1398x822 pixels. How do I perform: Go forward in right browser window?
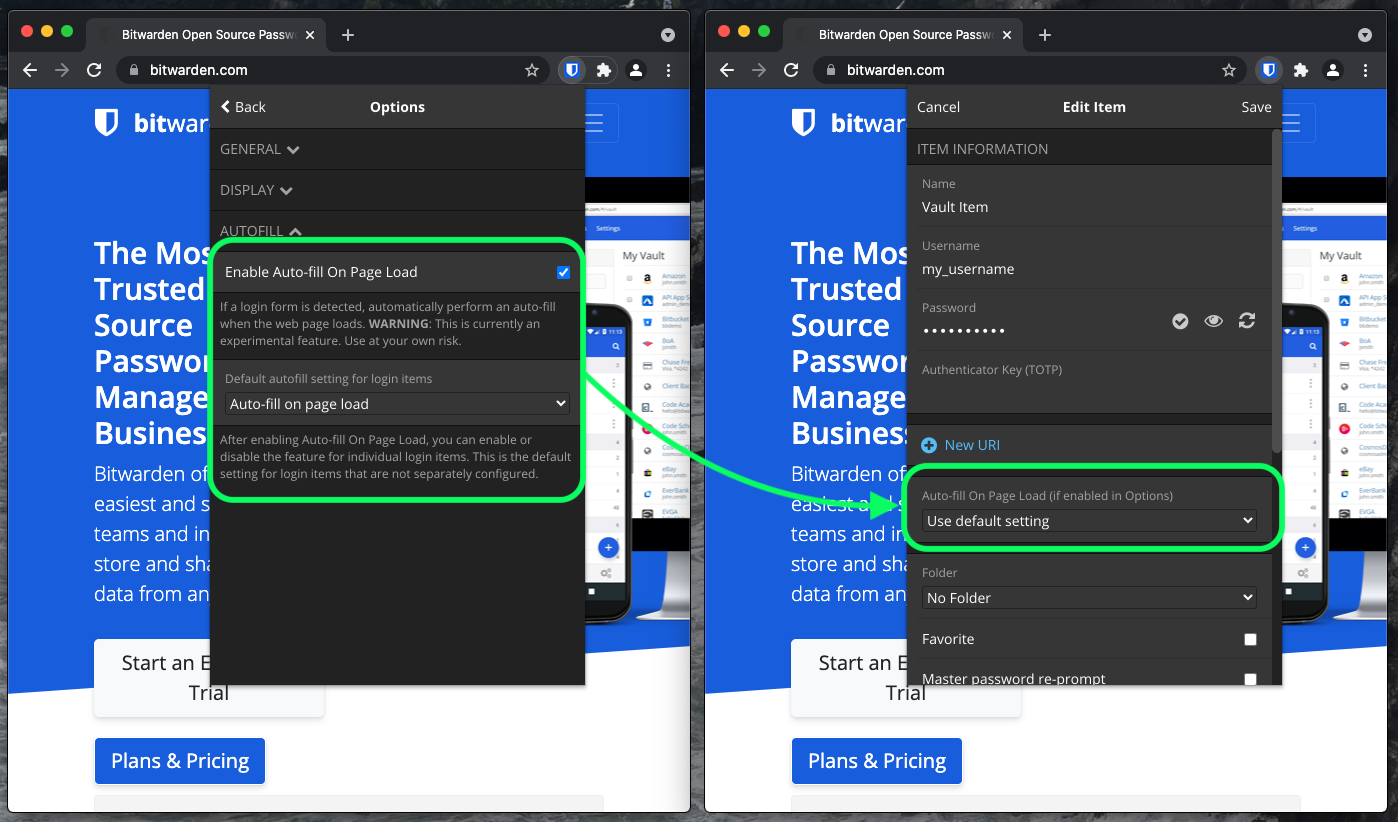[x=759, y=70]
